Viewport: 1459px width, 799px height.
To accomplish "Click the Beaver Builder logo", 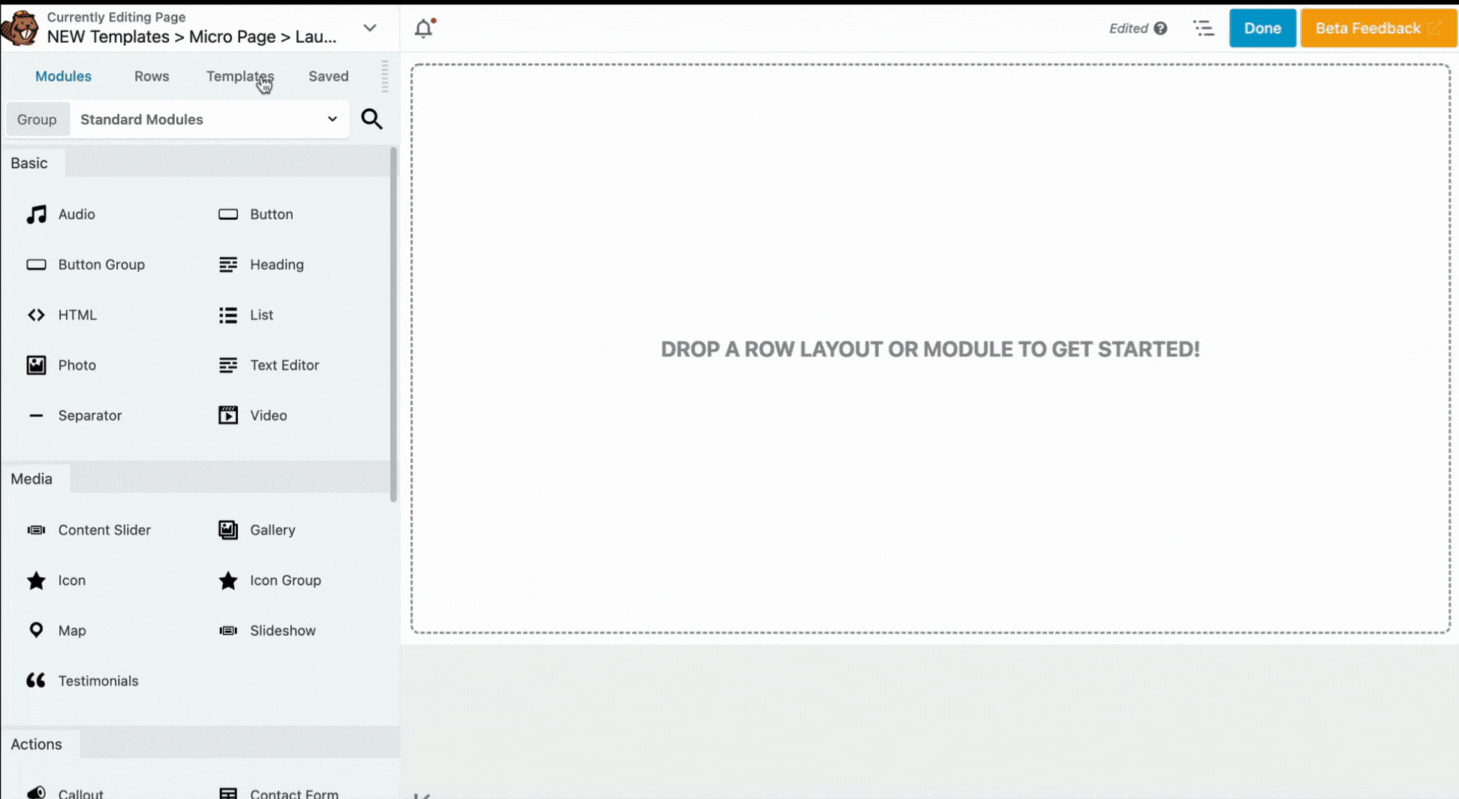I will coord(21,28).
